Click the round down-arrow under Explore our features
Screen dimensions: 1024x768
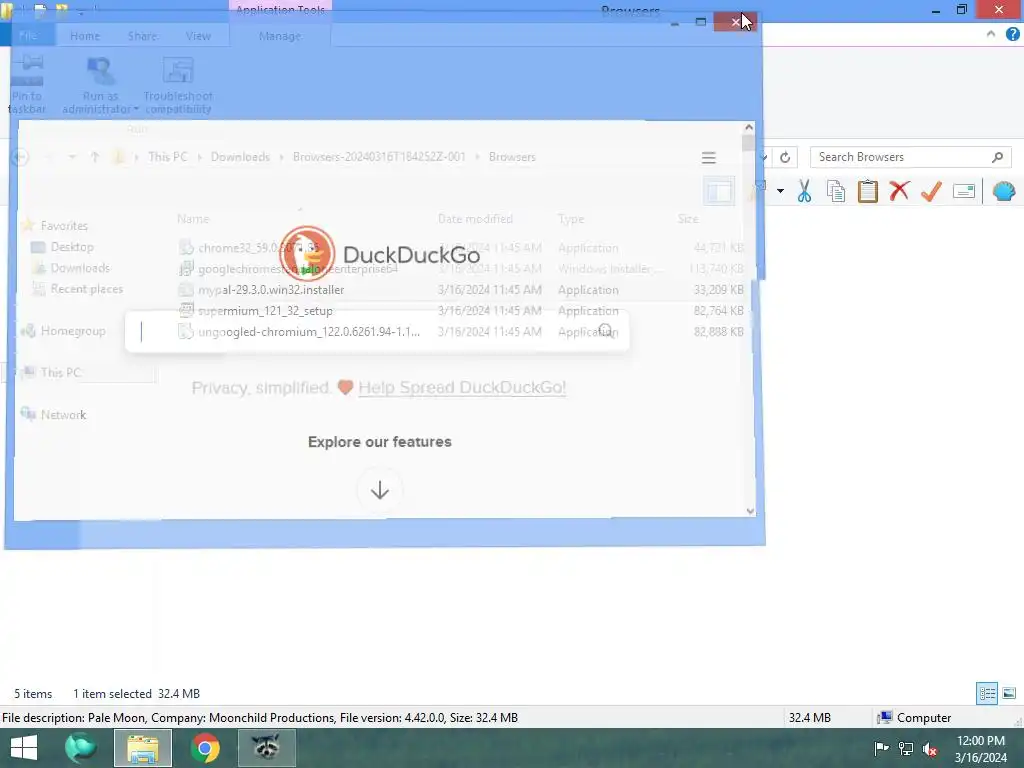379,490
